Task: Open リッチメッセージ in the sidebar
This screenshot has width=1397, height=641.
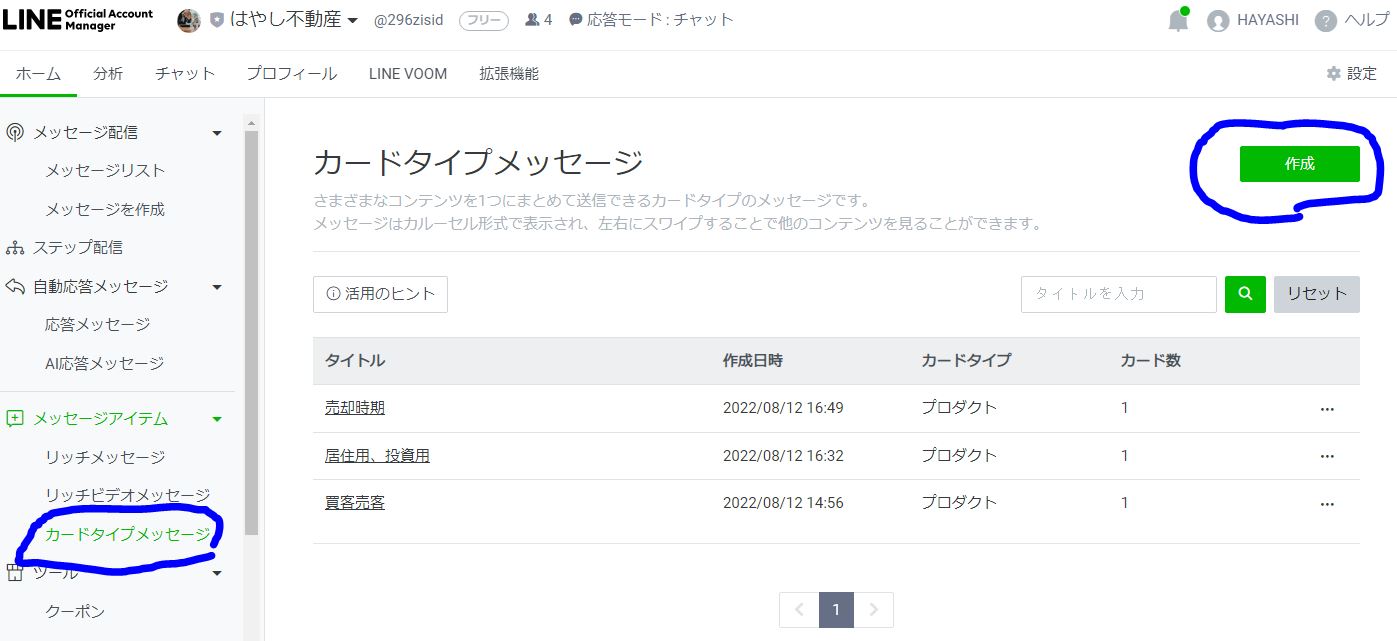Action: point(105,457)
